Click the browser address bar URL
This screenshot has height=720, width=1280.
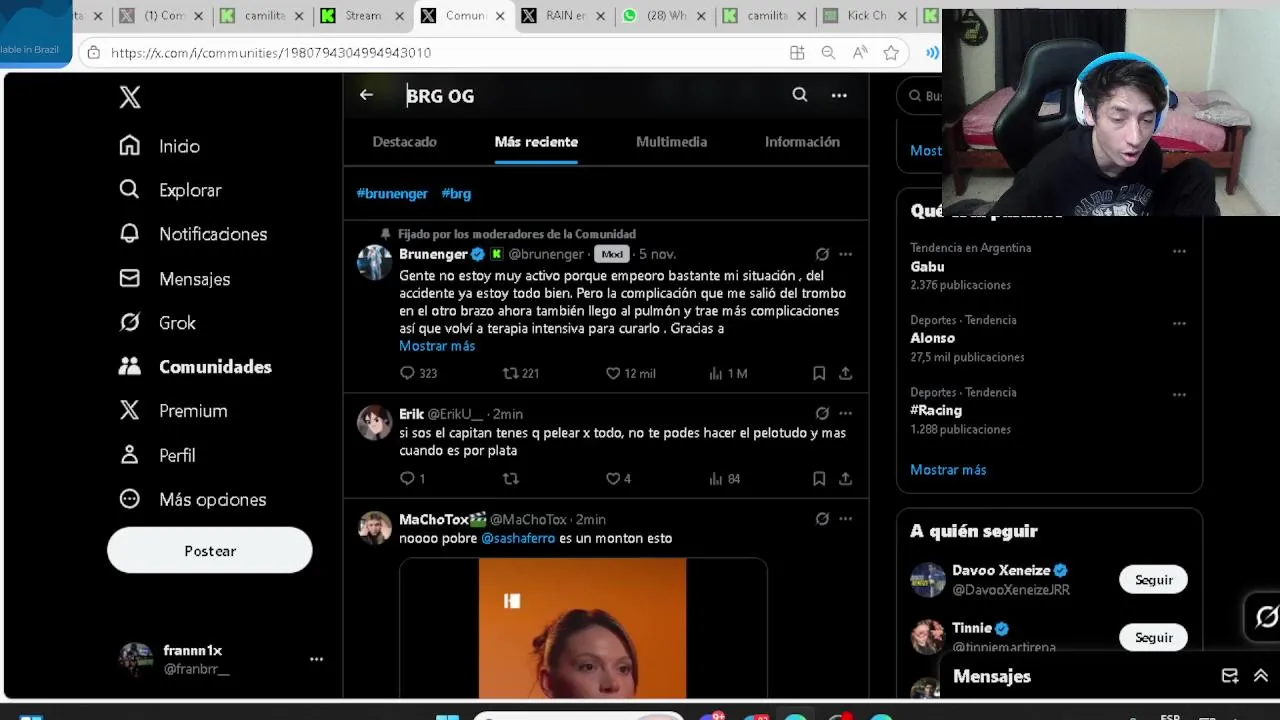[271, 53]
